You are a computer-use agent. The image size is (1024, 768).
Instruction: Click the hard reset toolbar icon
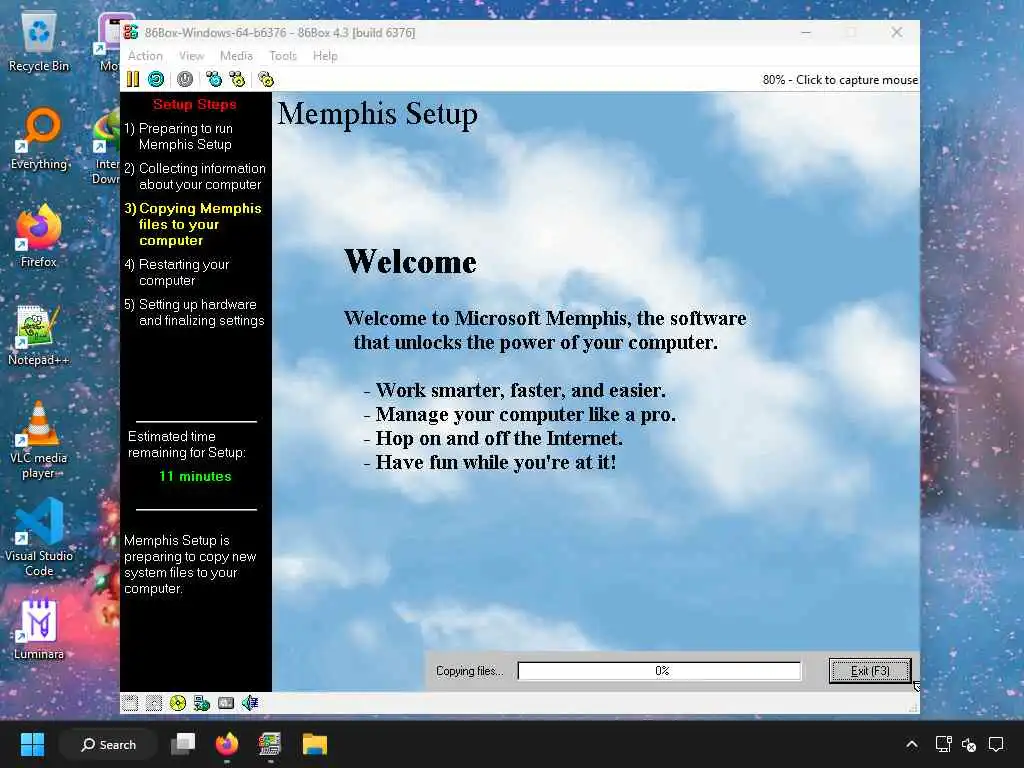pos(156,79)
